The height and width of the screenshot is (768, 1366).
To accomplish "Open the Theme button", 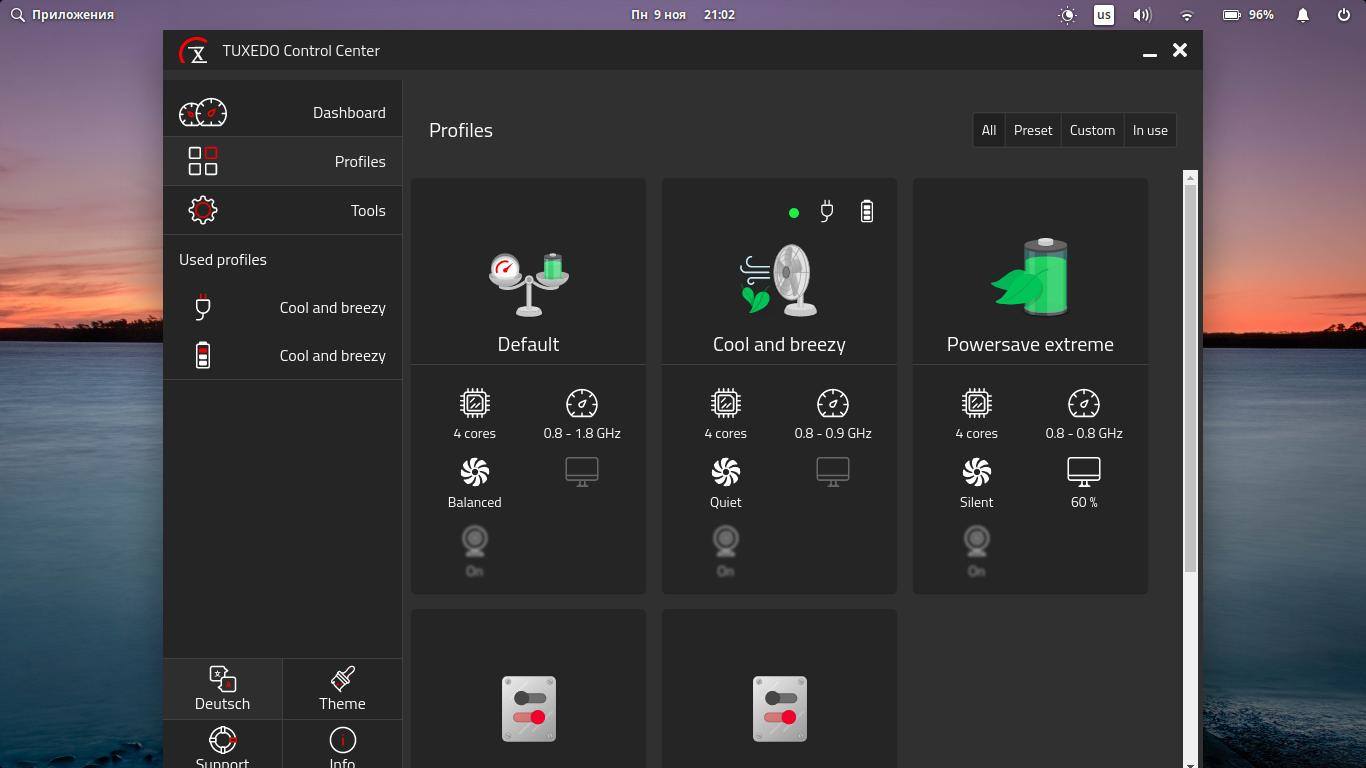I will (342, 689).
